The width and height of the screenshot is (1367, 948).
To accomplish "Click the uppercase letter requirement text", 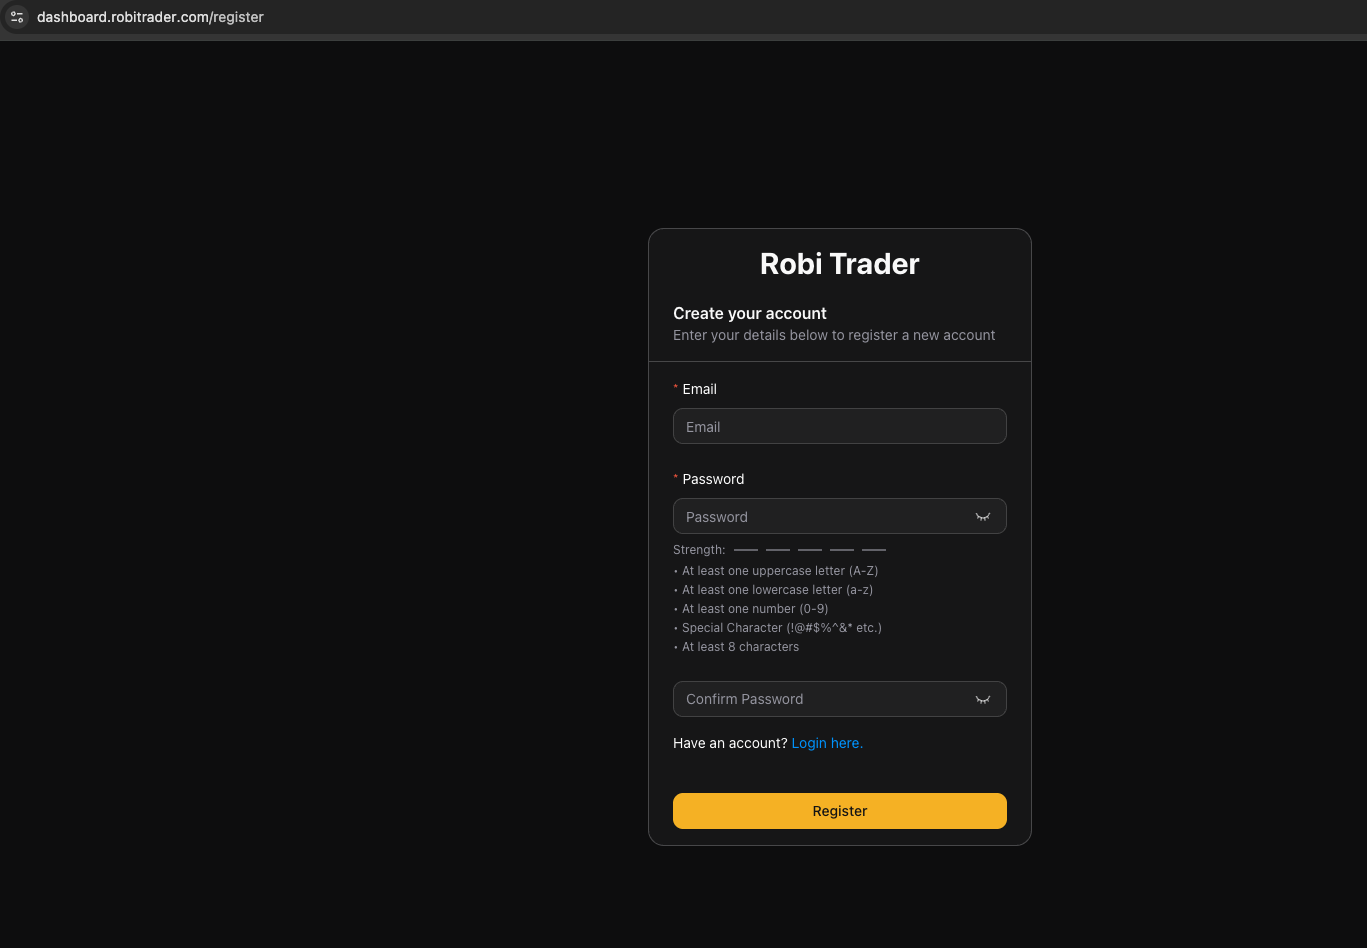I will (x=779, y=571).
